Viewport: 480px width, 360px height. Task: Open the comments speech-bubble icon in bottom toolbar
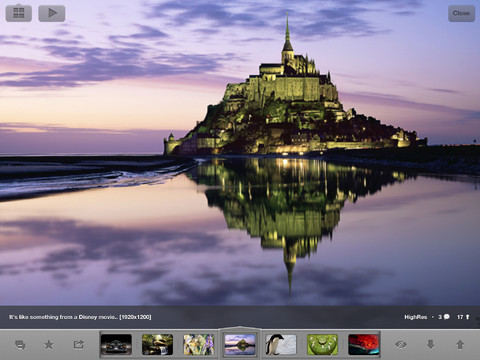coord(20,345)
